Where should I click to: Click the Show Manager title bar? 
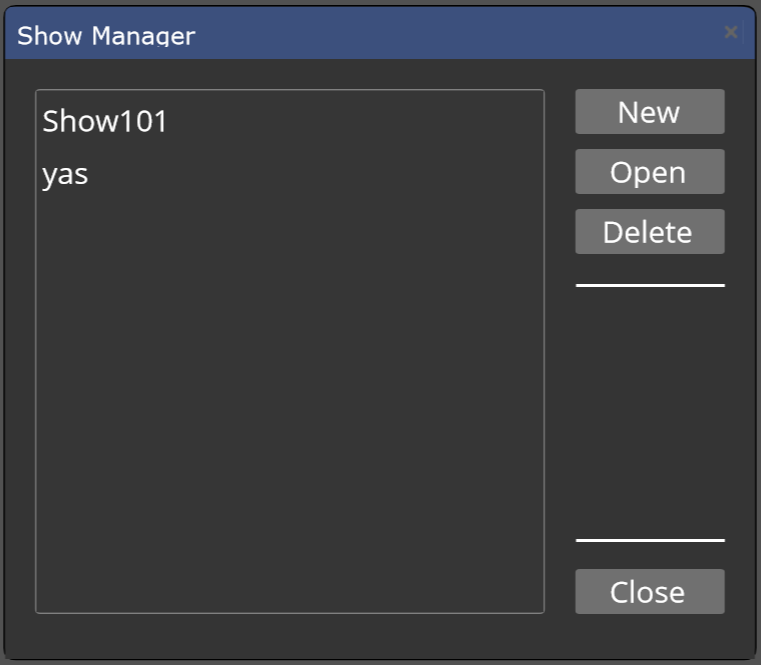coord(380,33)
